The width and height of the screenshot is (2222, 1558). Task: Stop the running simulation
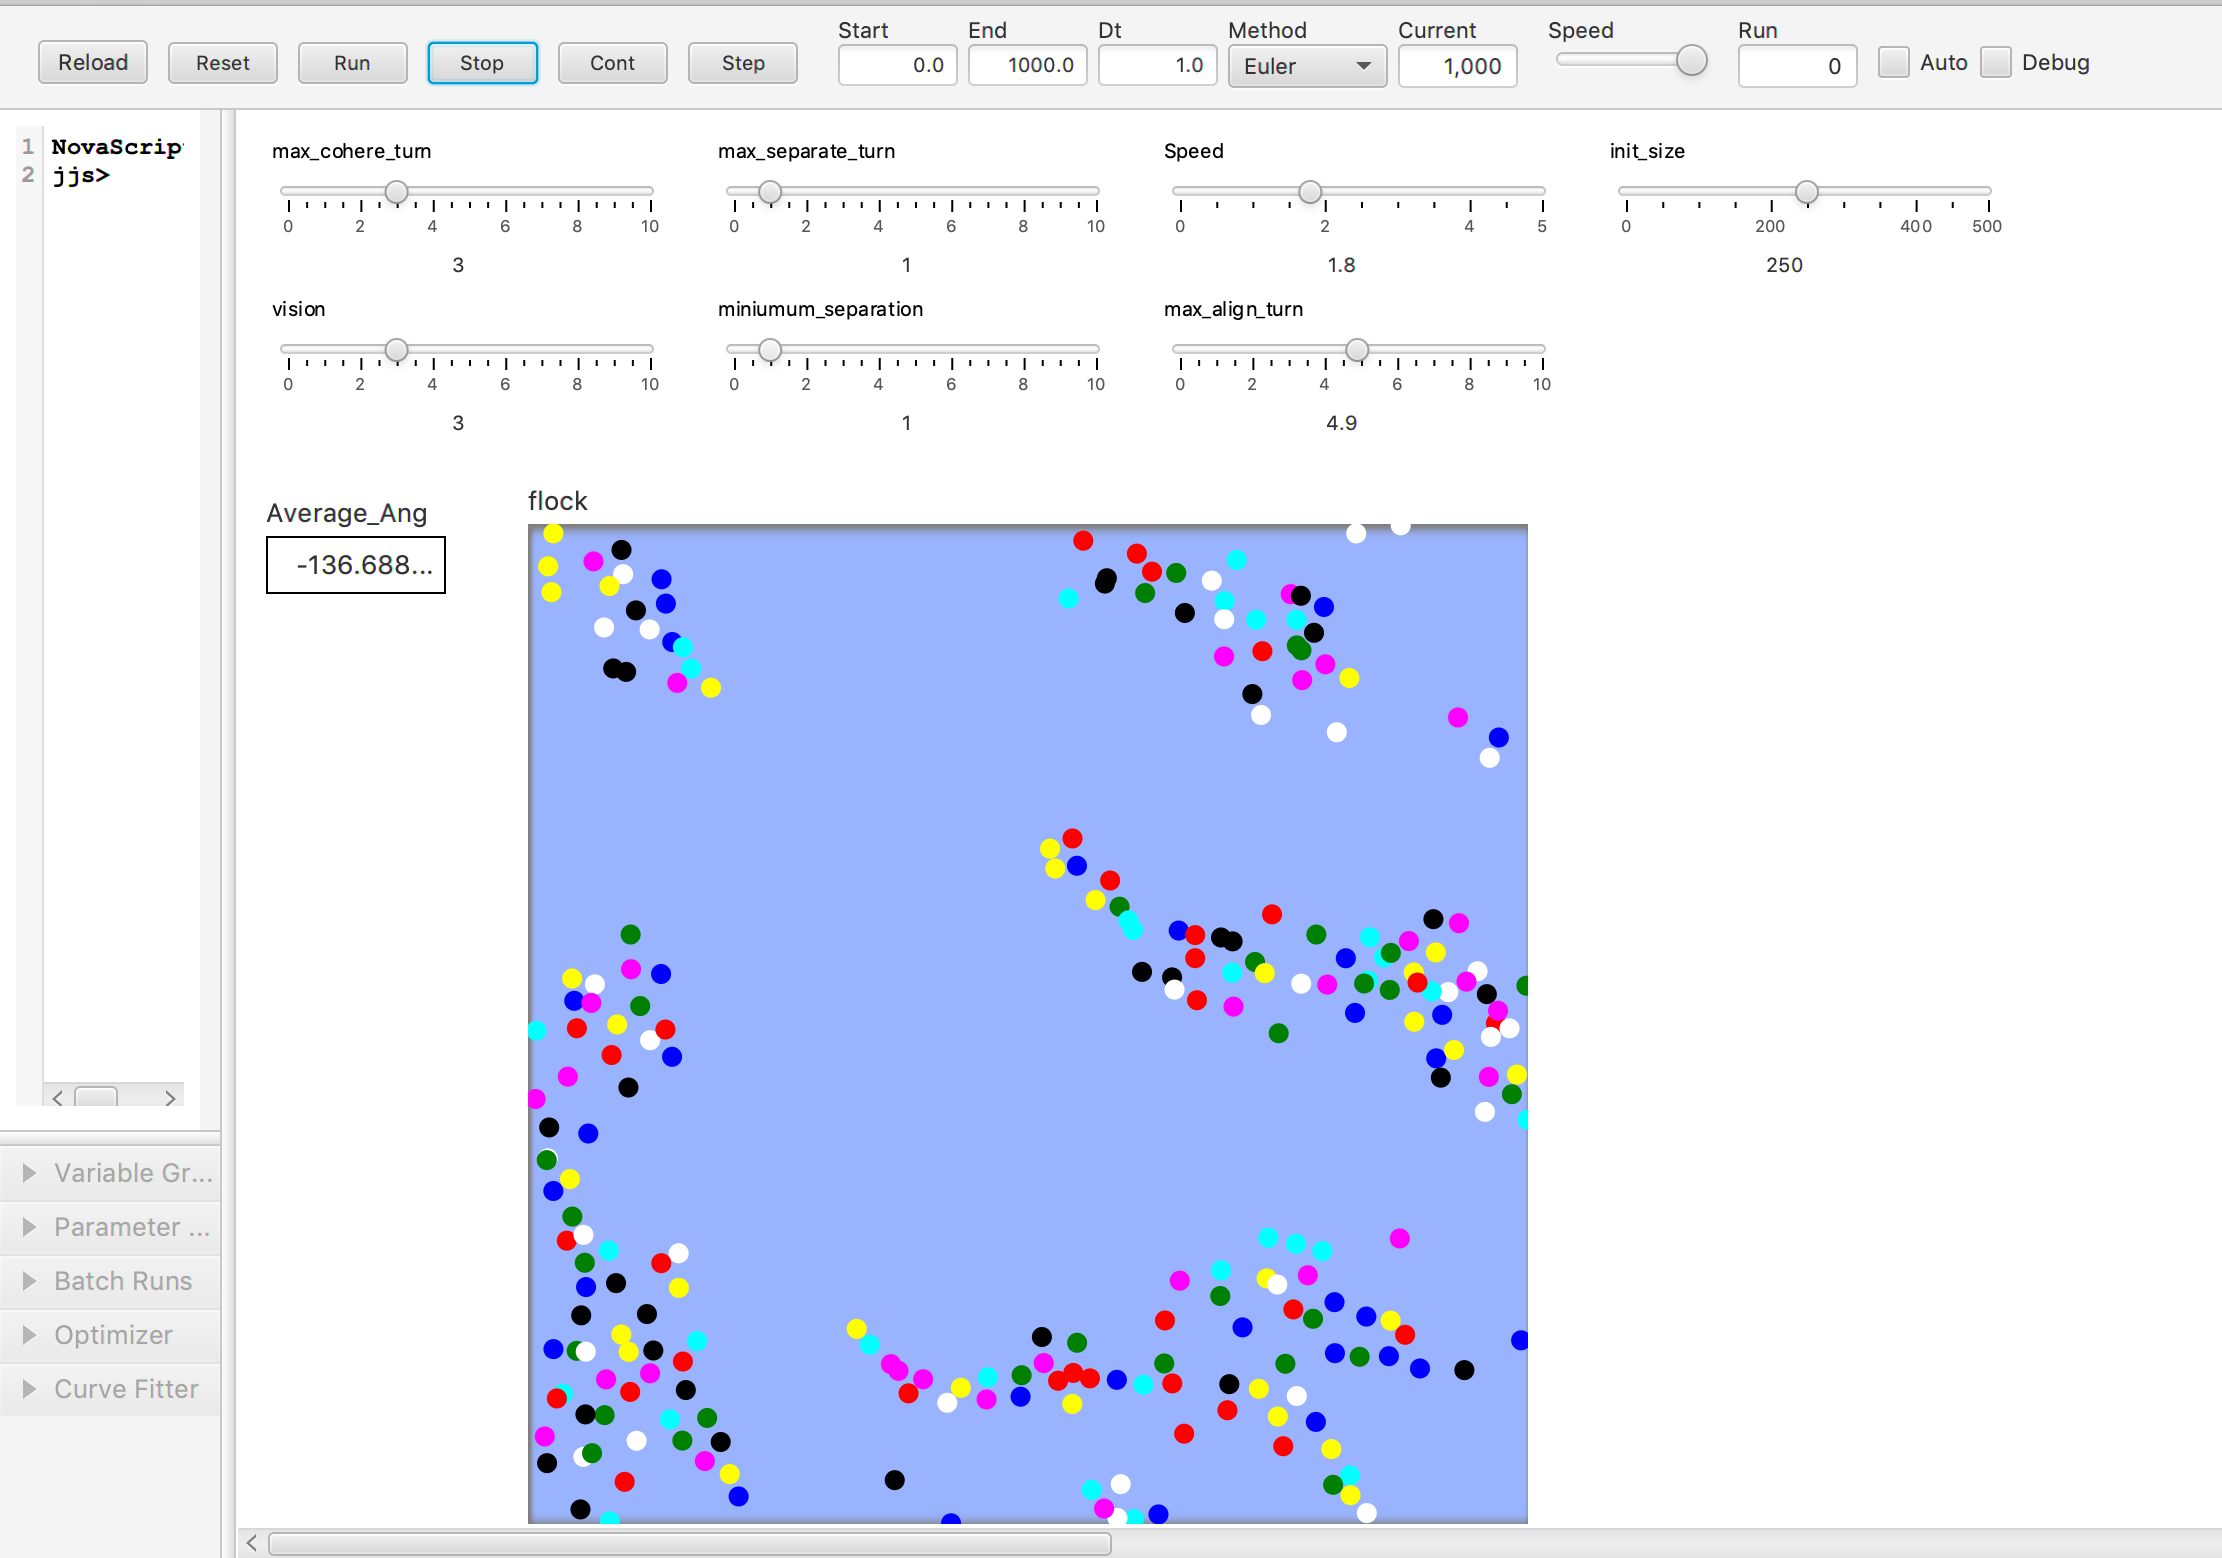pyautogui.click(x=482, y=63)
